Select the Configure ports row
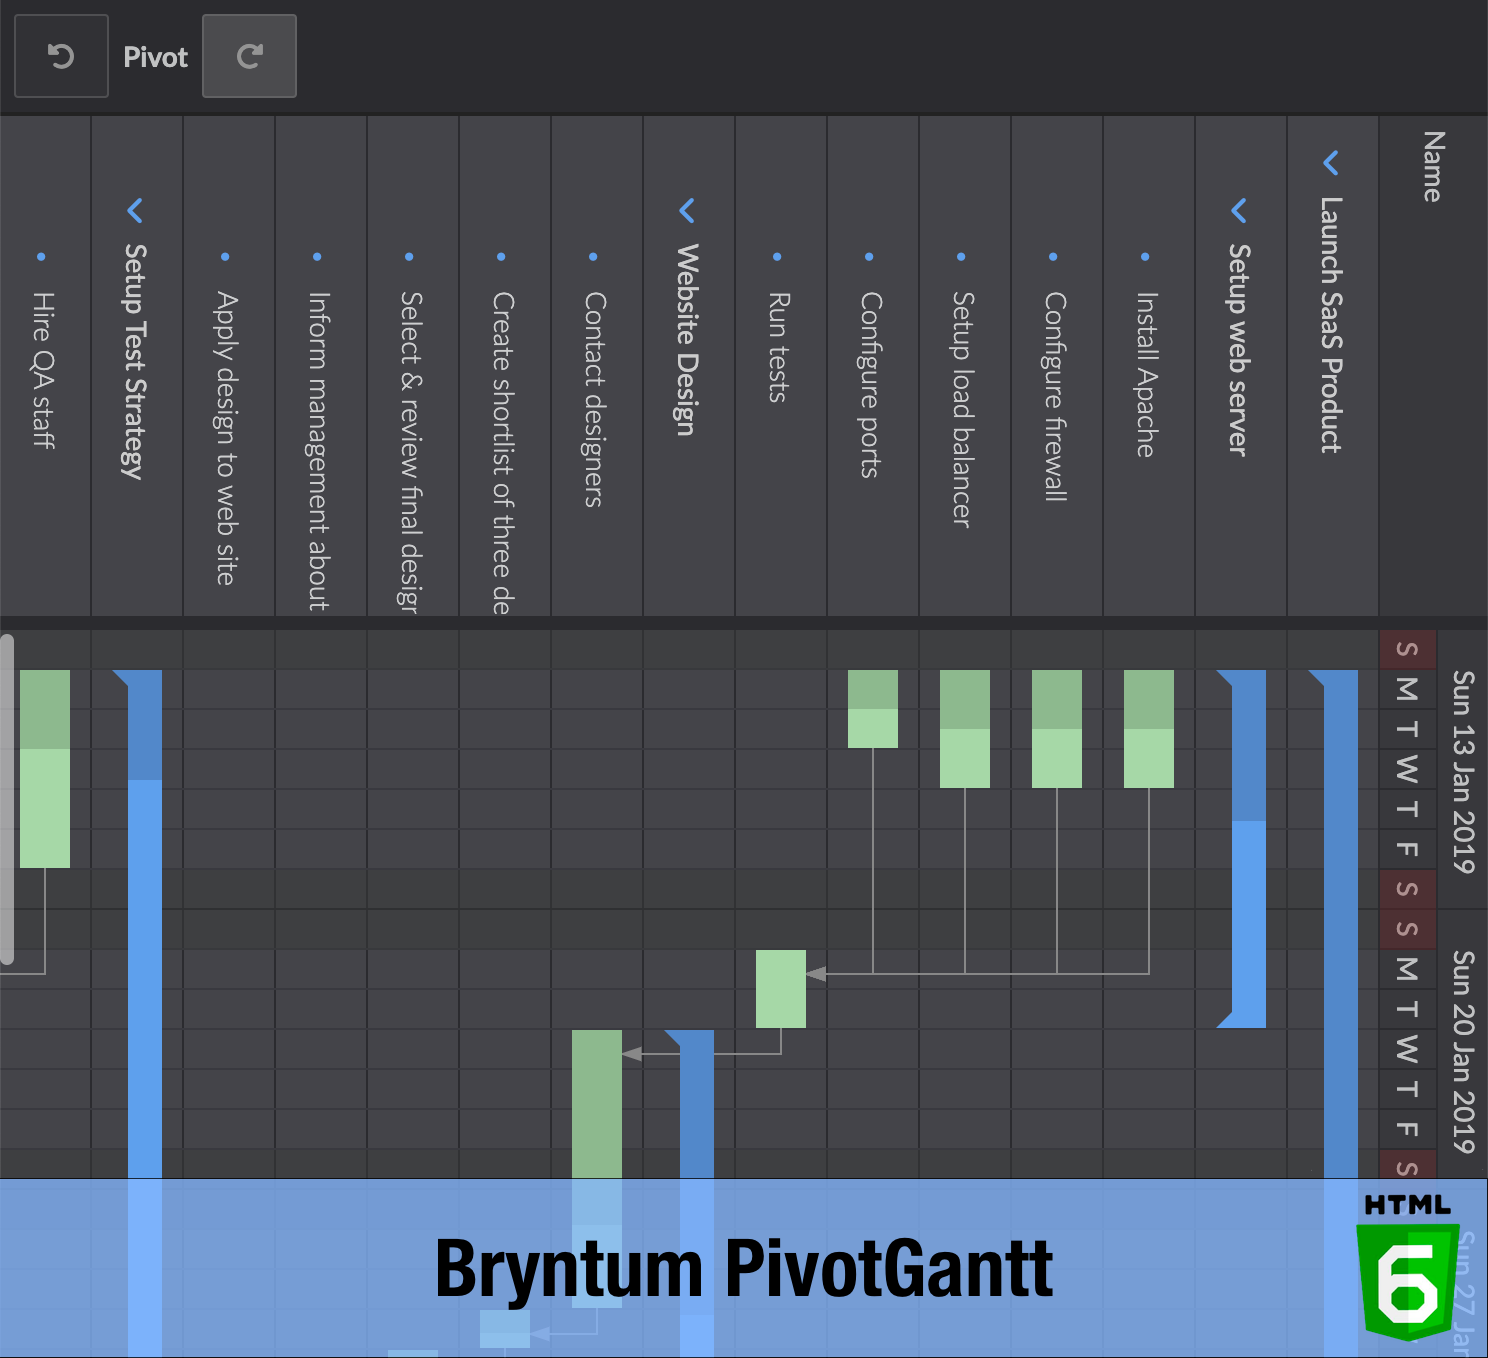The width and height of the screenshot is (1488, 1358). coord(873,366)
